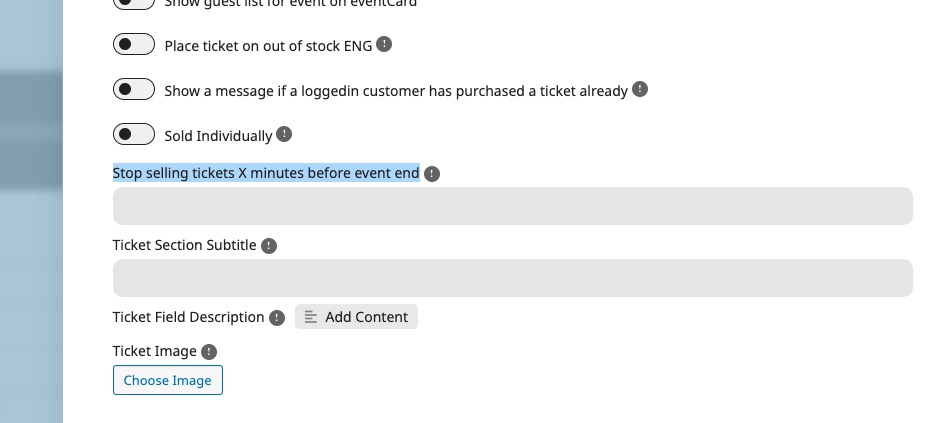The image size is (934, 423).
Task: Toggle the Show guest list on eventCard switch
Action: click(134, 3)
